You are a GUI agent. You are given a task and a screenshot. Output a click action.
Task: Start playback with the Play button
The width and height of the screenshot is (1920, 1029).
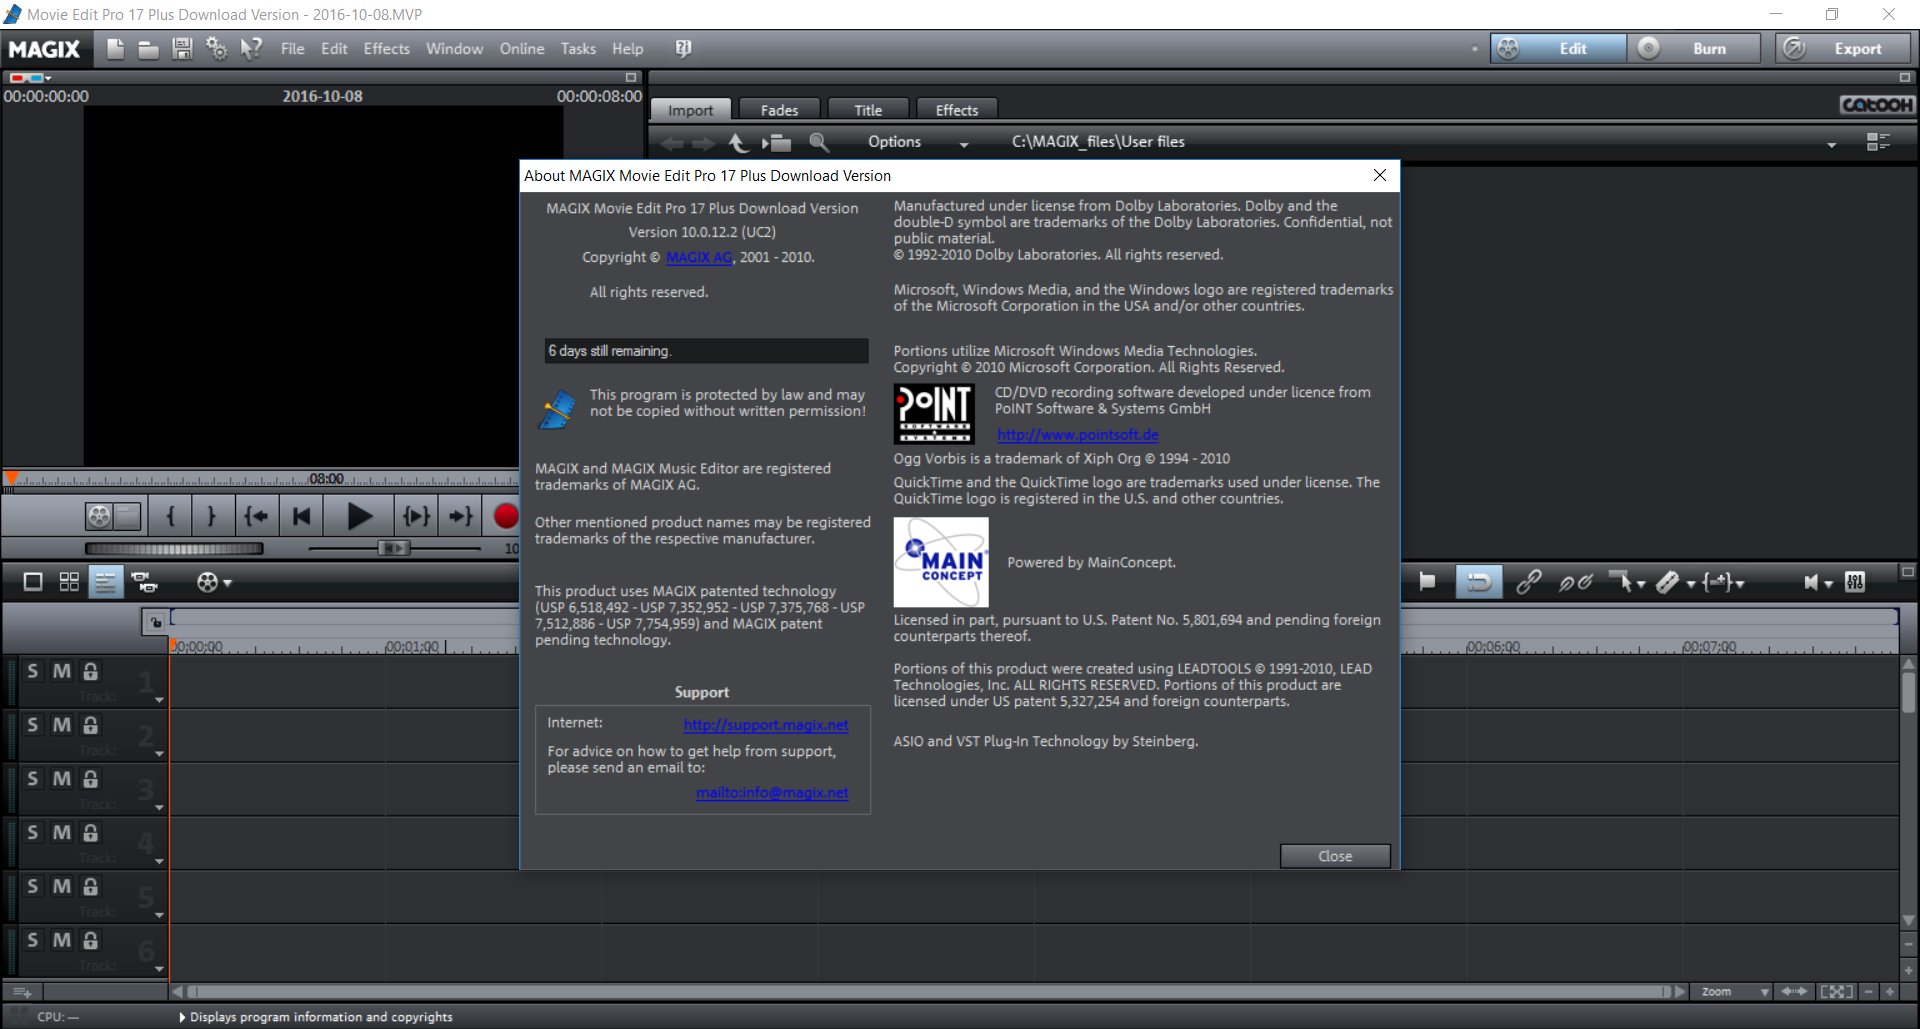click(x=359, y=516)
